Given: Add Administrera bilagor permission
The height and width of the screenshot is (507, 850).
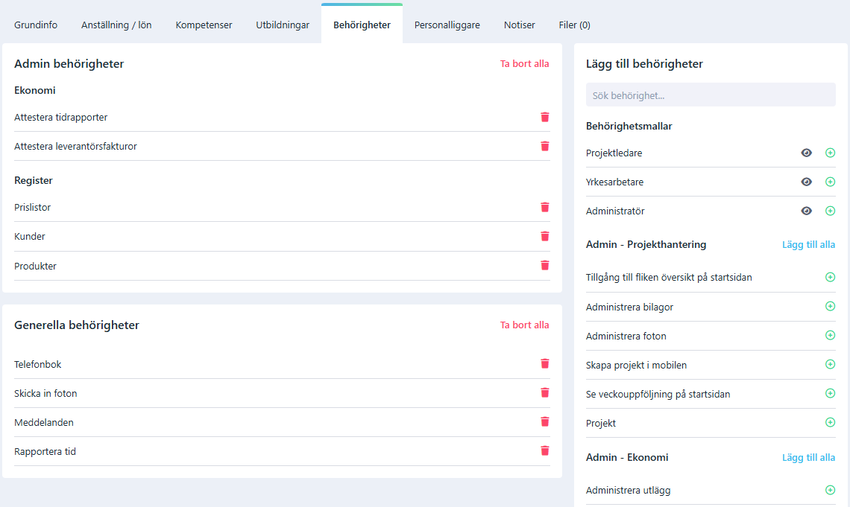Looking at the screenshot, I should click(x=830, y=306).
